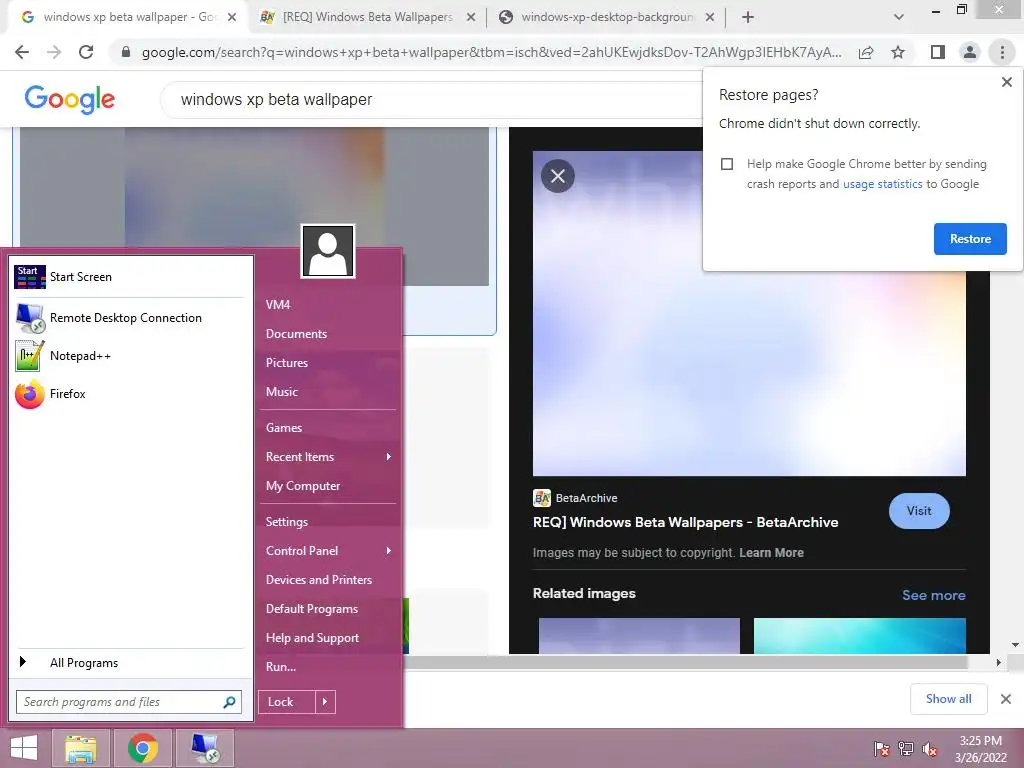Screen dimensions: 1024x768
Task: Open a new tab with plus icon
Action: pos(748,17)
